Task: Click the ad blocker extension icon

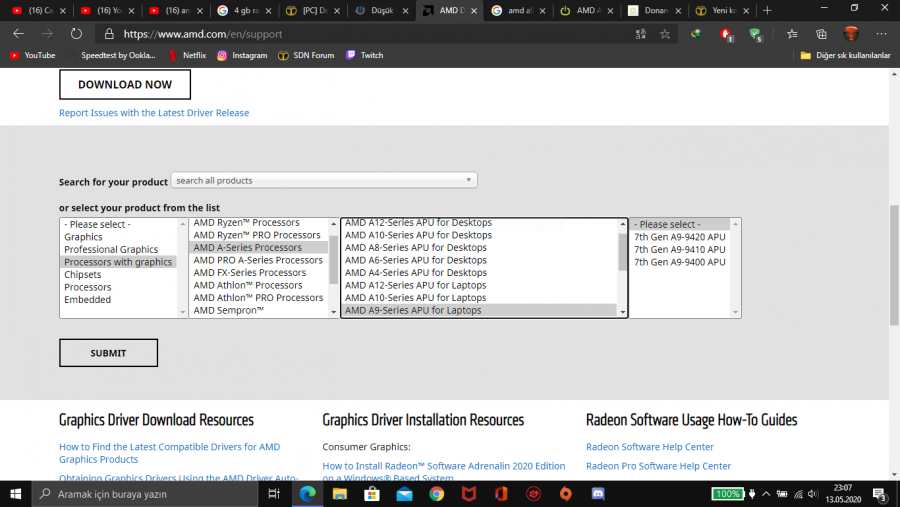Action: 726,34
